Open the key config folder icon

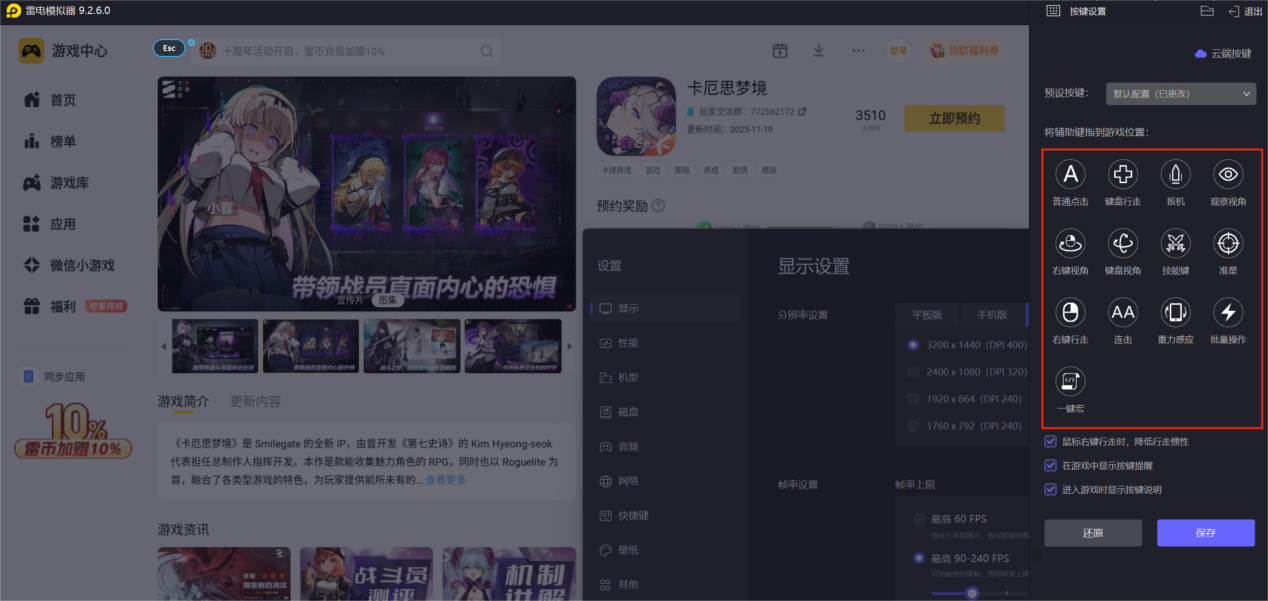click(x=1207, y=11)
